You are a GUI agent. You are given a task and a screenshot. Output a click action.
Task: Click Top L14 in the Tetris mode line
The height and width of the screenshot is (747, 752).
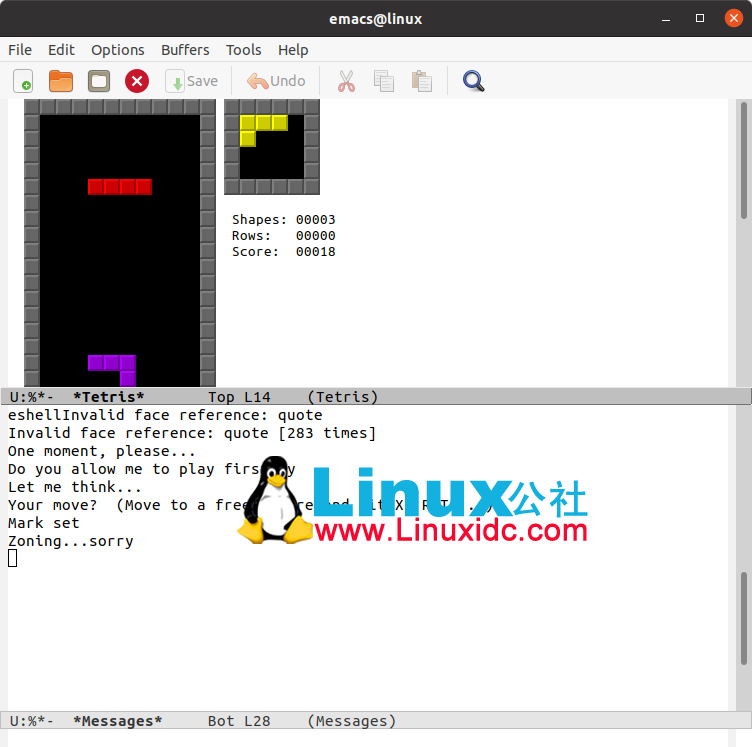click(x=239, y=397)
